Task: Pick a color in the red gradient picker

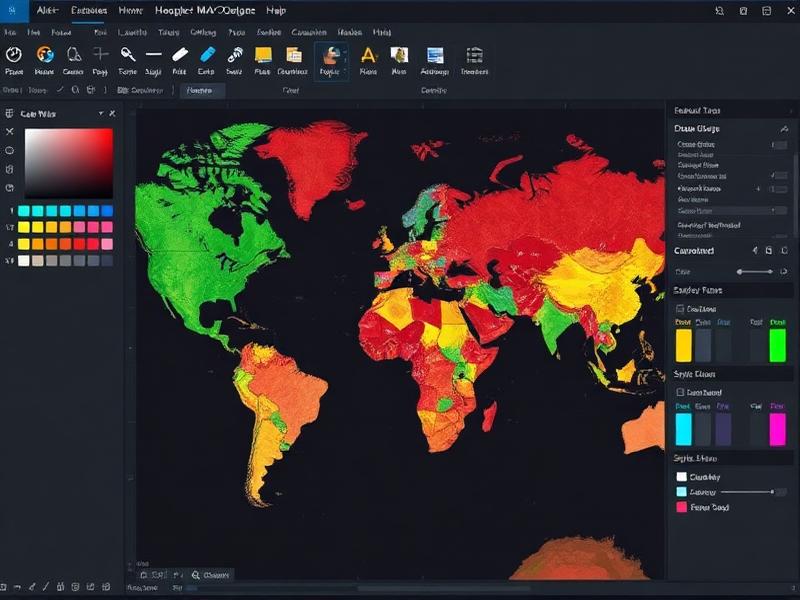Action: [x=69, y=163]
